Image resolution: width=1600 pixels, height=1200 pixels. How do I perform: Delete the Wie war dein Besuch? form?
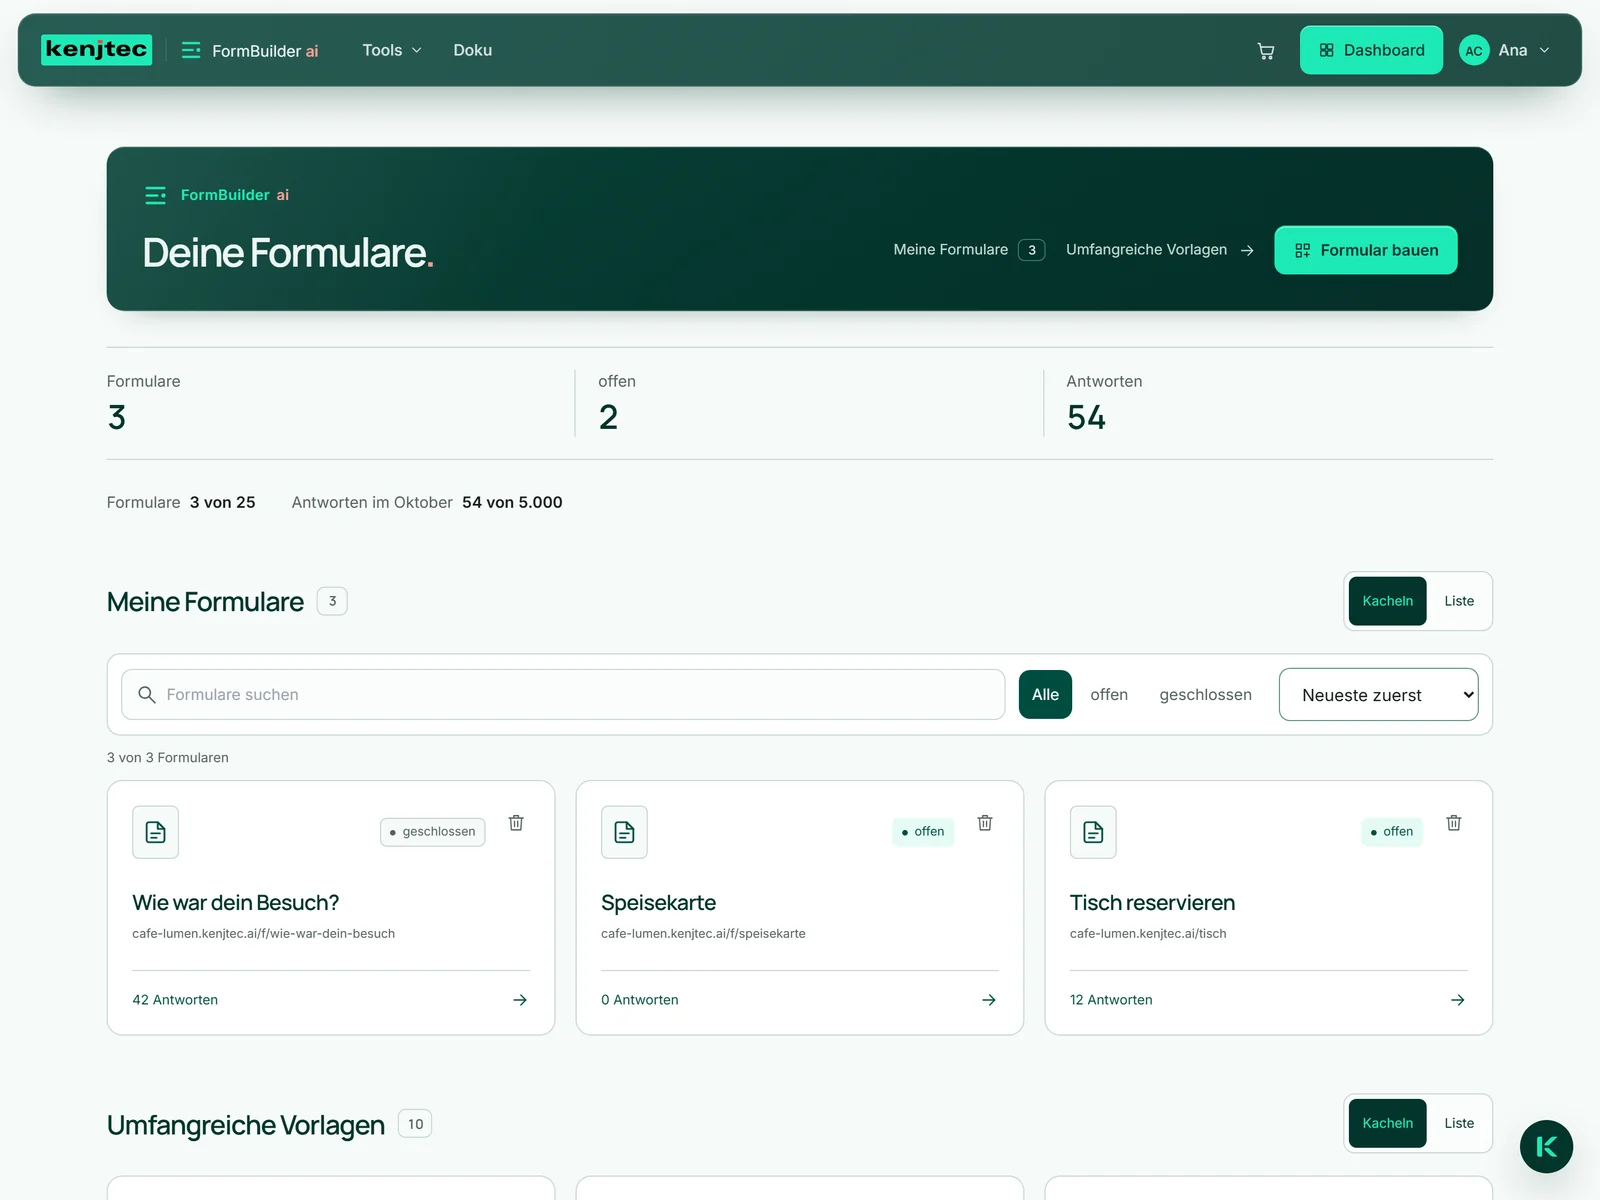pos(516,823)
